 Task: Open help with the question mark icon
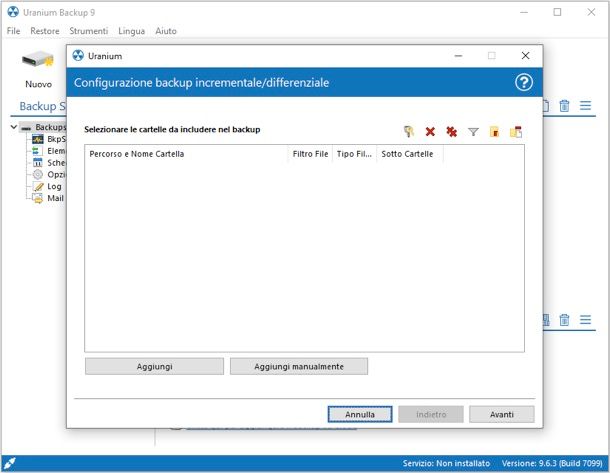point(524,82)
